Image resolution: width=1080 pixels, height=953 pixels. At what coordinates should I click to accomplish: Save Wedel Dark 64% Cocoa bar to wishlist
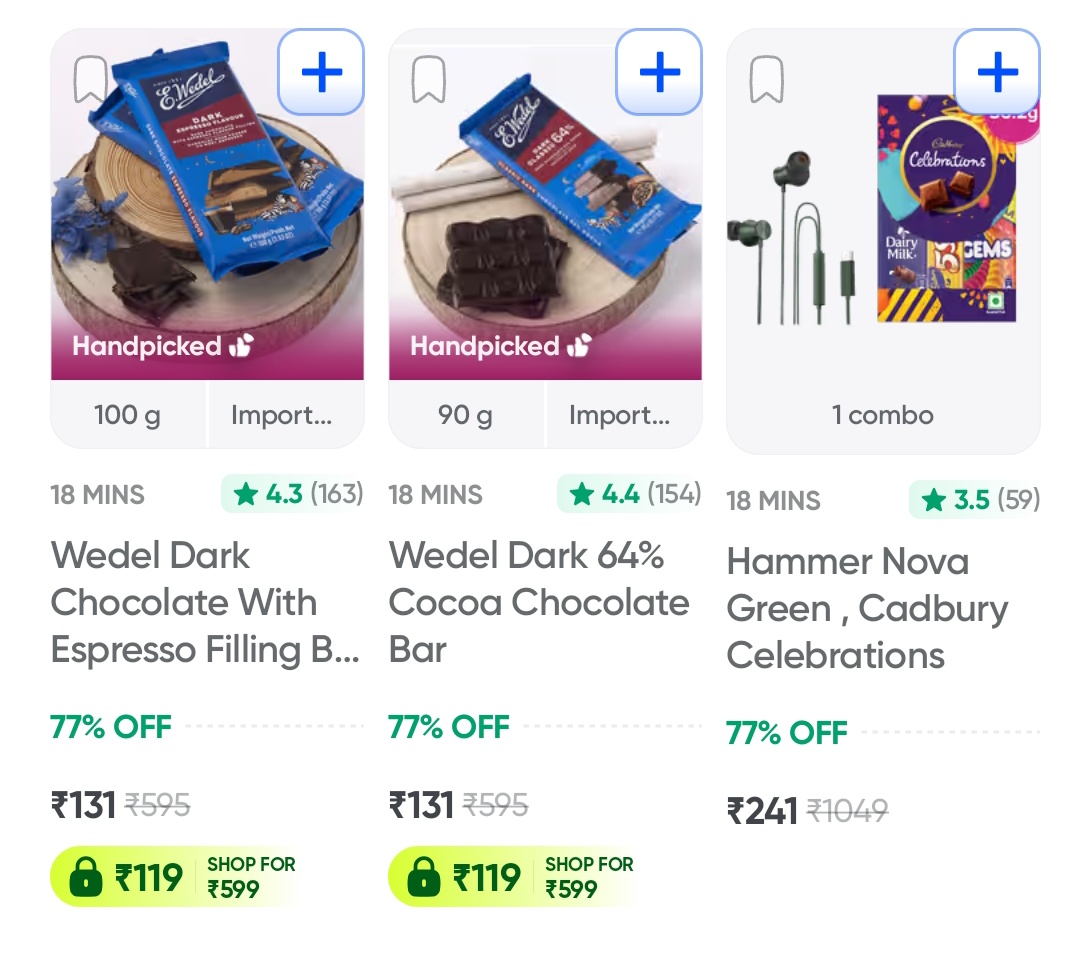429,80
